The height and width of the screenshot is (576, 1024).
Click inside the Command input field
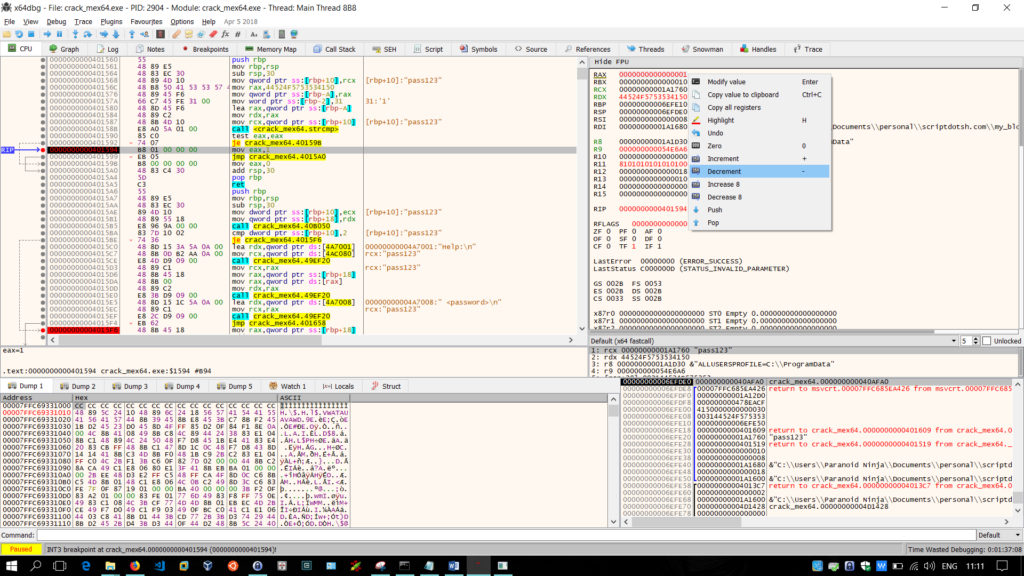point(400,534)
